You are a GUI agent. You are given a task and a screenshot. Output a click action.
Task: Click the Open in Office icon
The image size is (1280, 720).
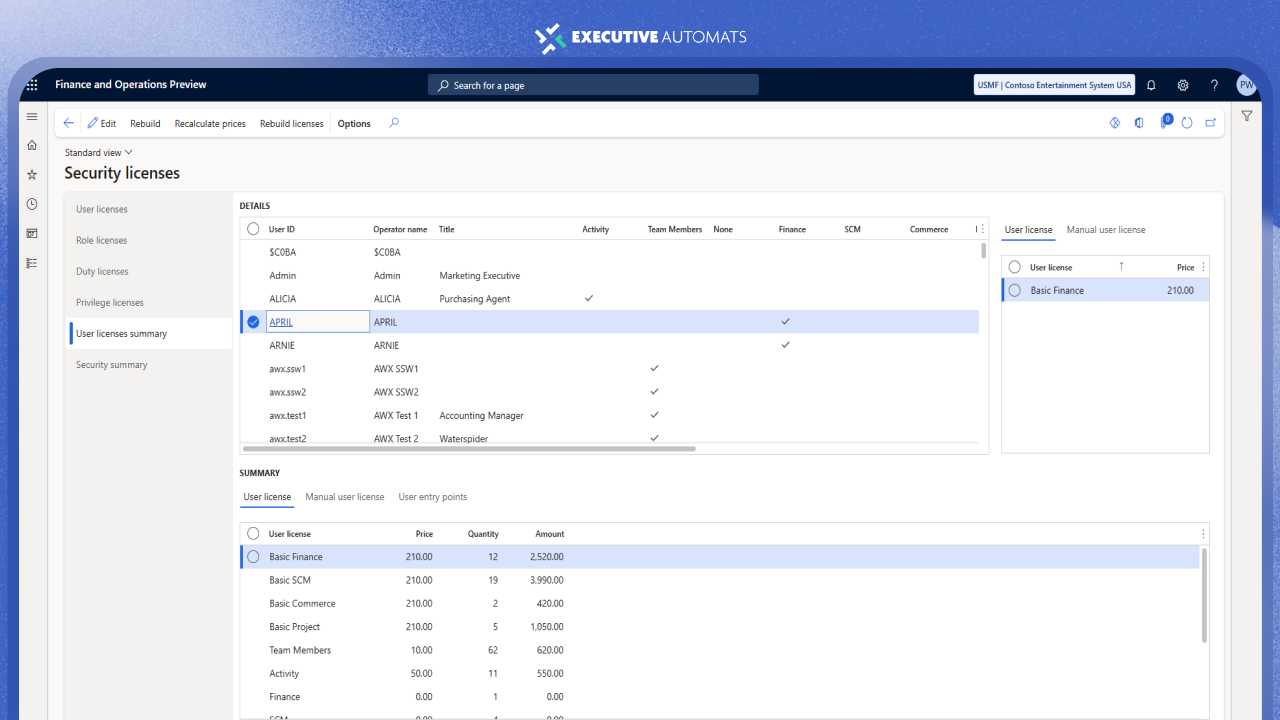(1139, 123)
